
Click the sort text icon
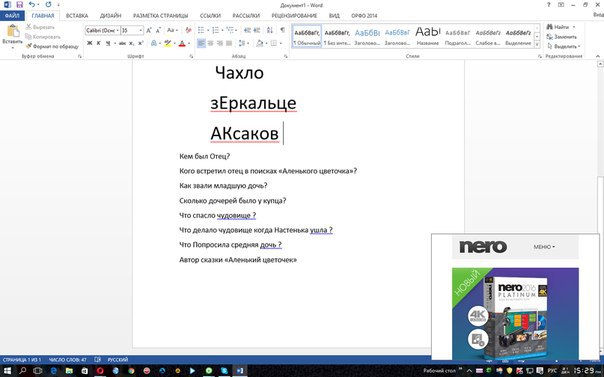(270, 30)
